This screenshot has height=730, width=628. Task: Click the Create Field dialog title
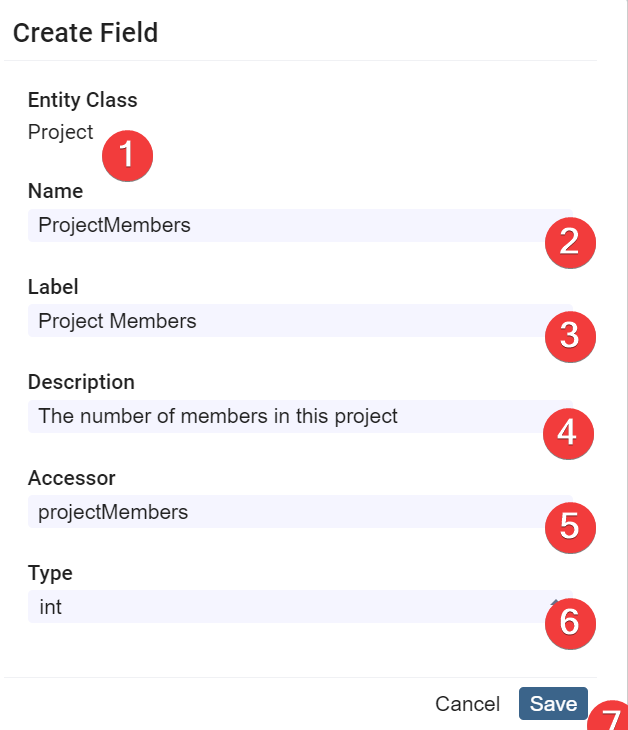(x=85, y=33)
